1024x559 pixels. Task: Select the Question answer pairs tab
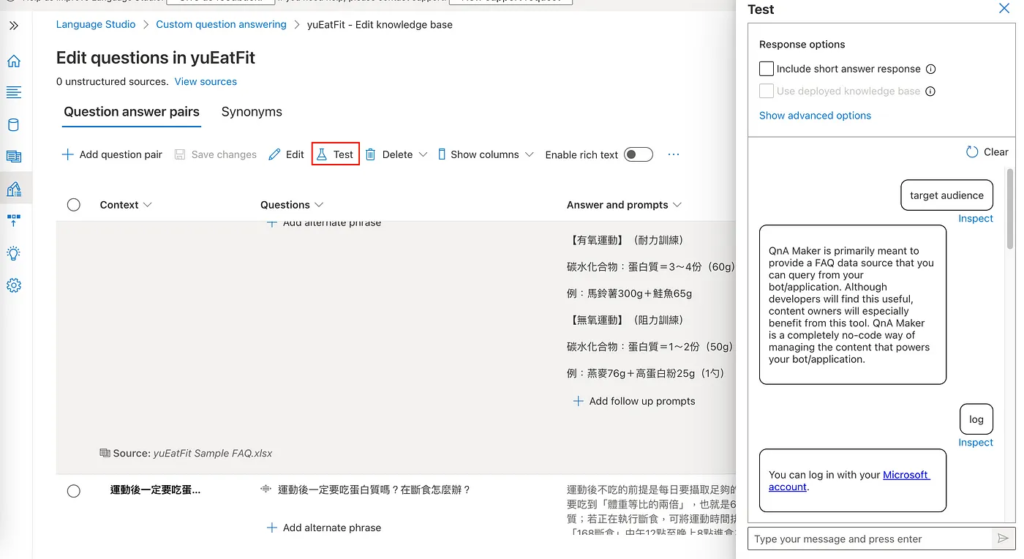coord(131,112)
